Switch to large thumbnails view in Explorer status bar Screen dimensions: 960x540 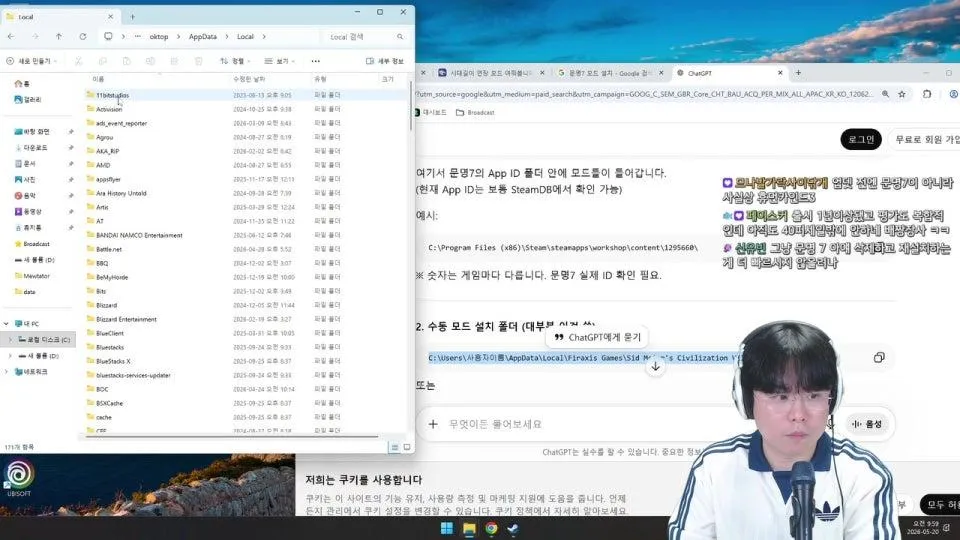pos(407,448)
